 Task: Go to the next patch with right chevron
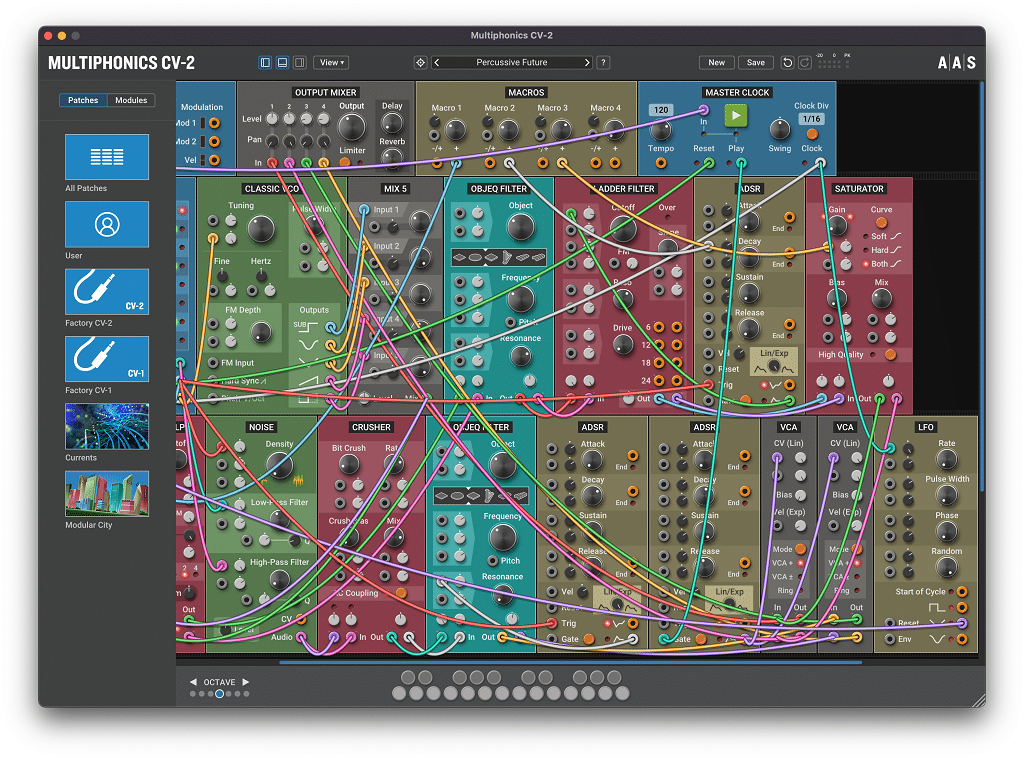coord(587,63)
